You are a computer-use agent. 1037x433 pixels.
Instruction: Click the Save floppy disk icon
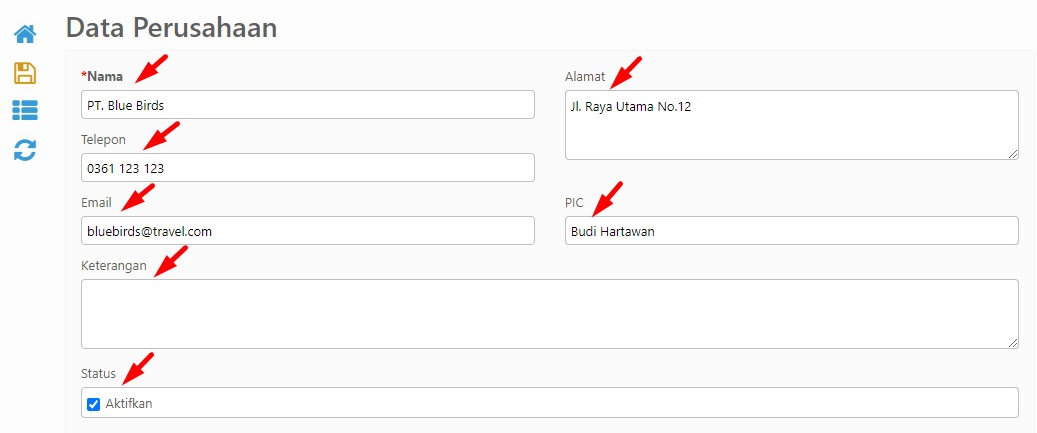tap(25, 72)
